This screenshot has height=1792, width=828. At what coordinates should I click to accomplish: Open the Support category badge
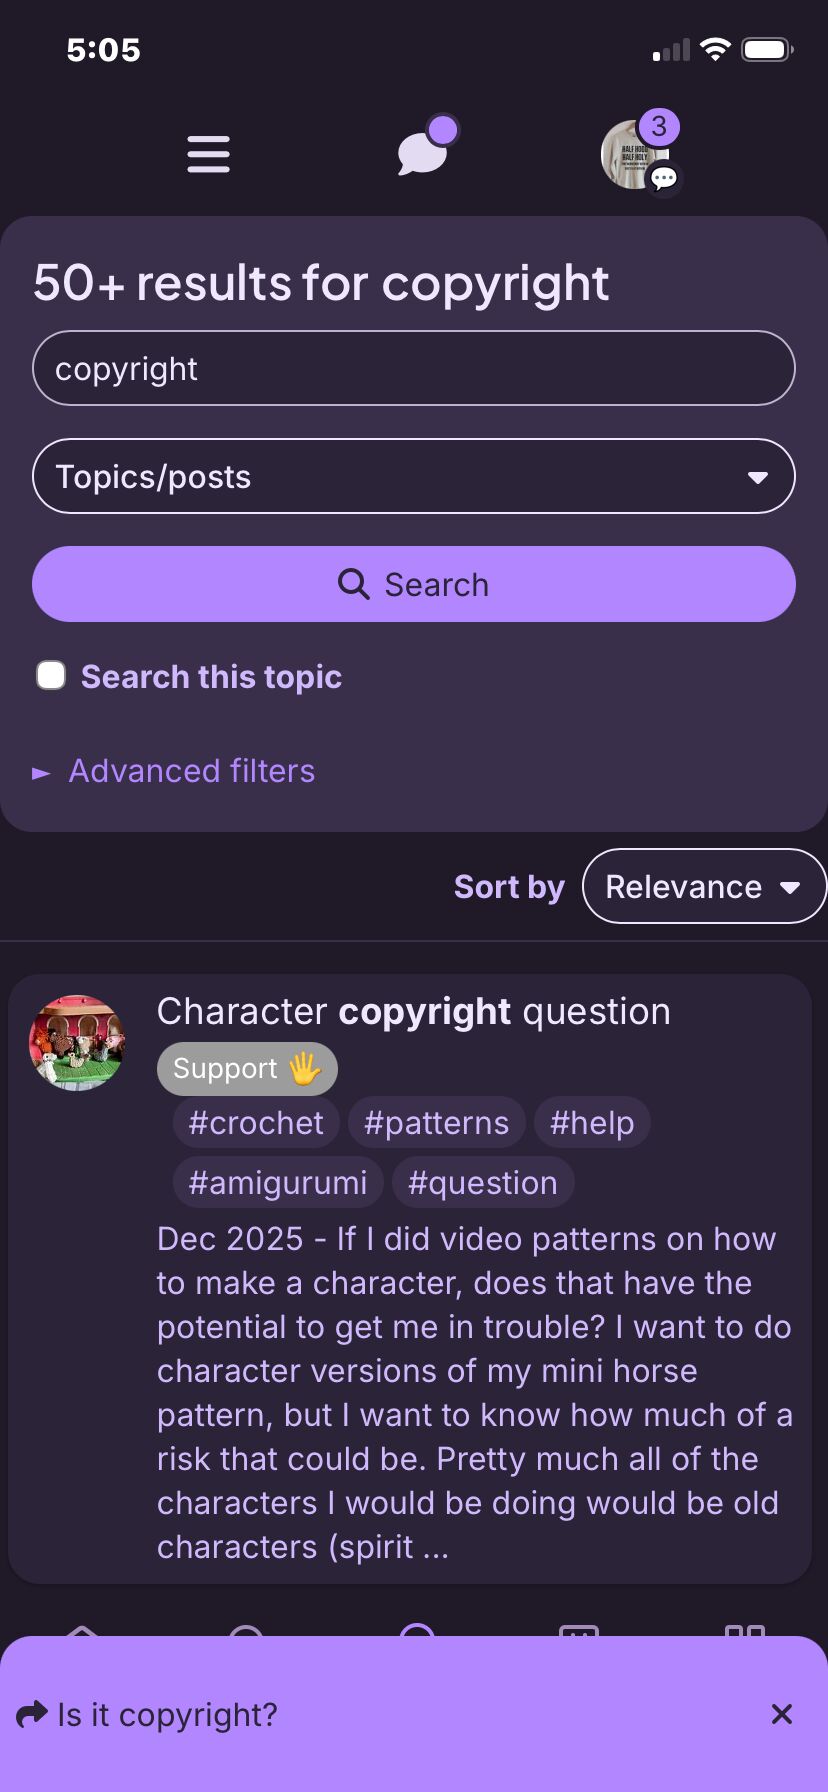pyautogui.click(x=246, y=1068)
